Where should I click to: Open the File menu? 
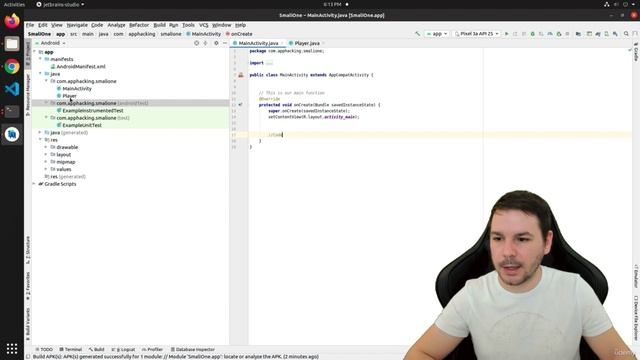tap(30, 25)
